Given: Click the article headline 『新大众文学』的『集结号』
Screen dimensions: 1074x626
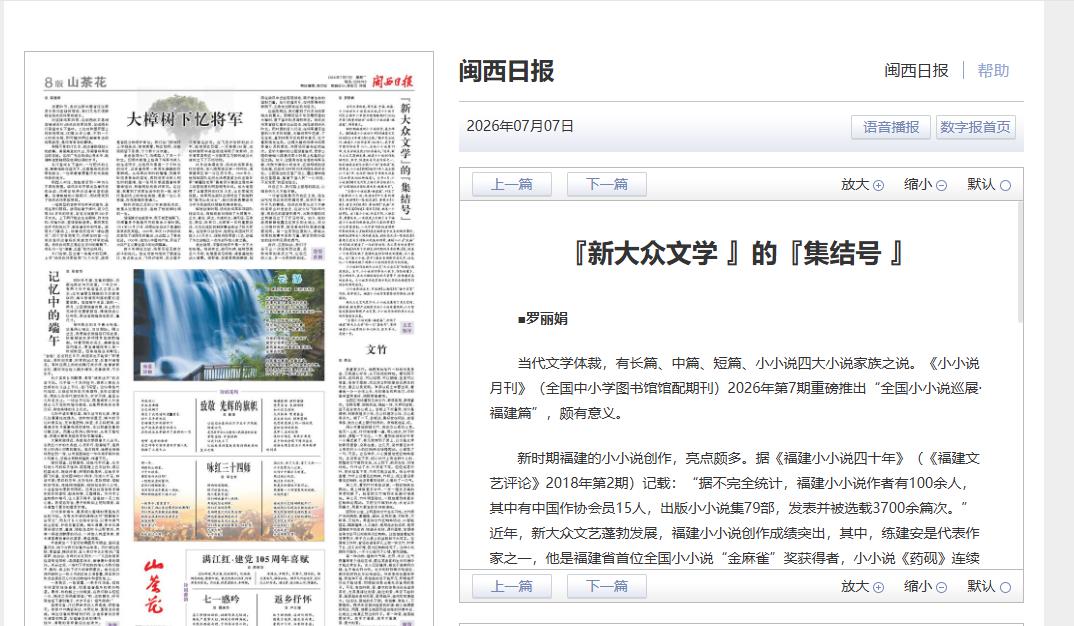Looking at the screenshot, I should (x=738, y=253).
